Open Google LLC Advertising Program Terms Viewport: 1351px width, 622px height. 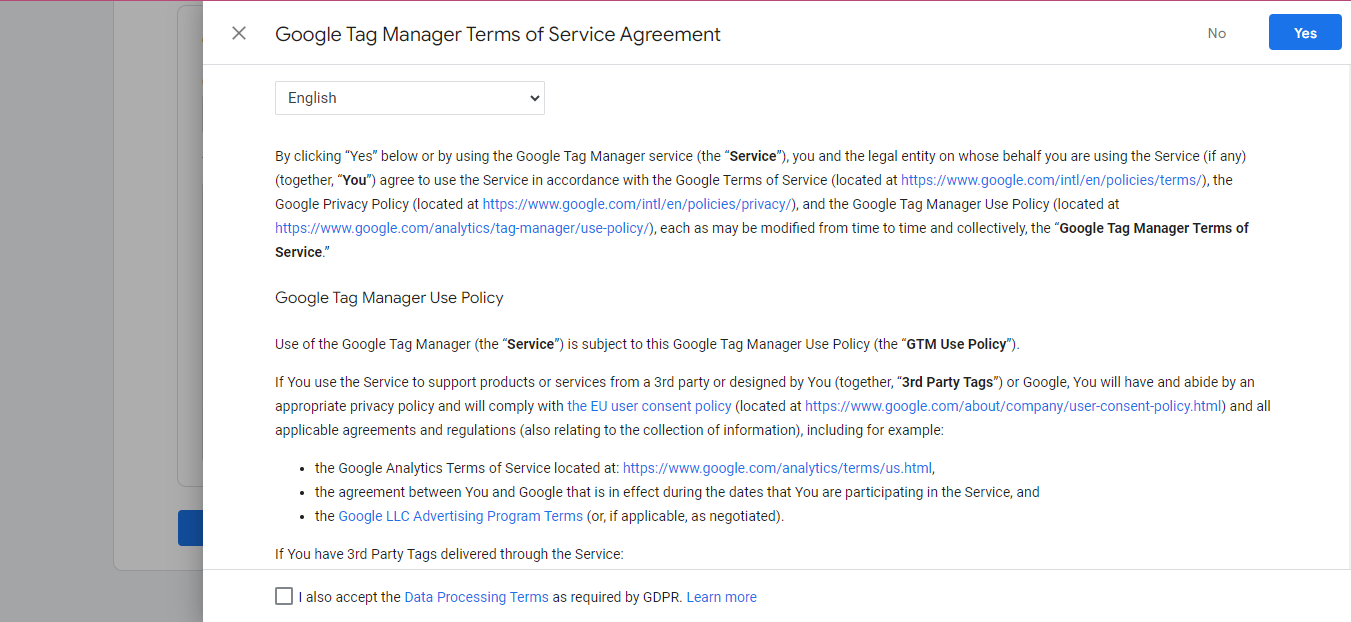point(460,516)
